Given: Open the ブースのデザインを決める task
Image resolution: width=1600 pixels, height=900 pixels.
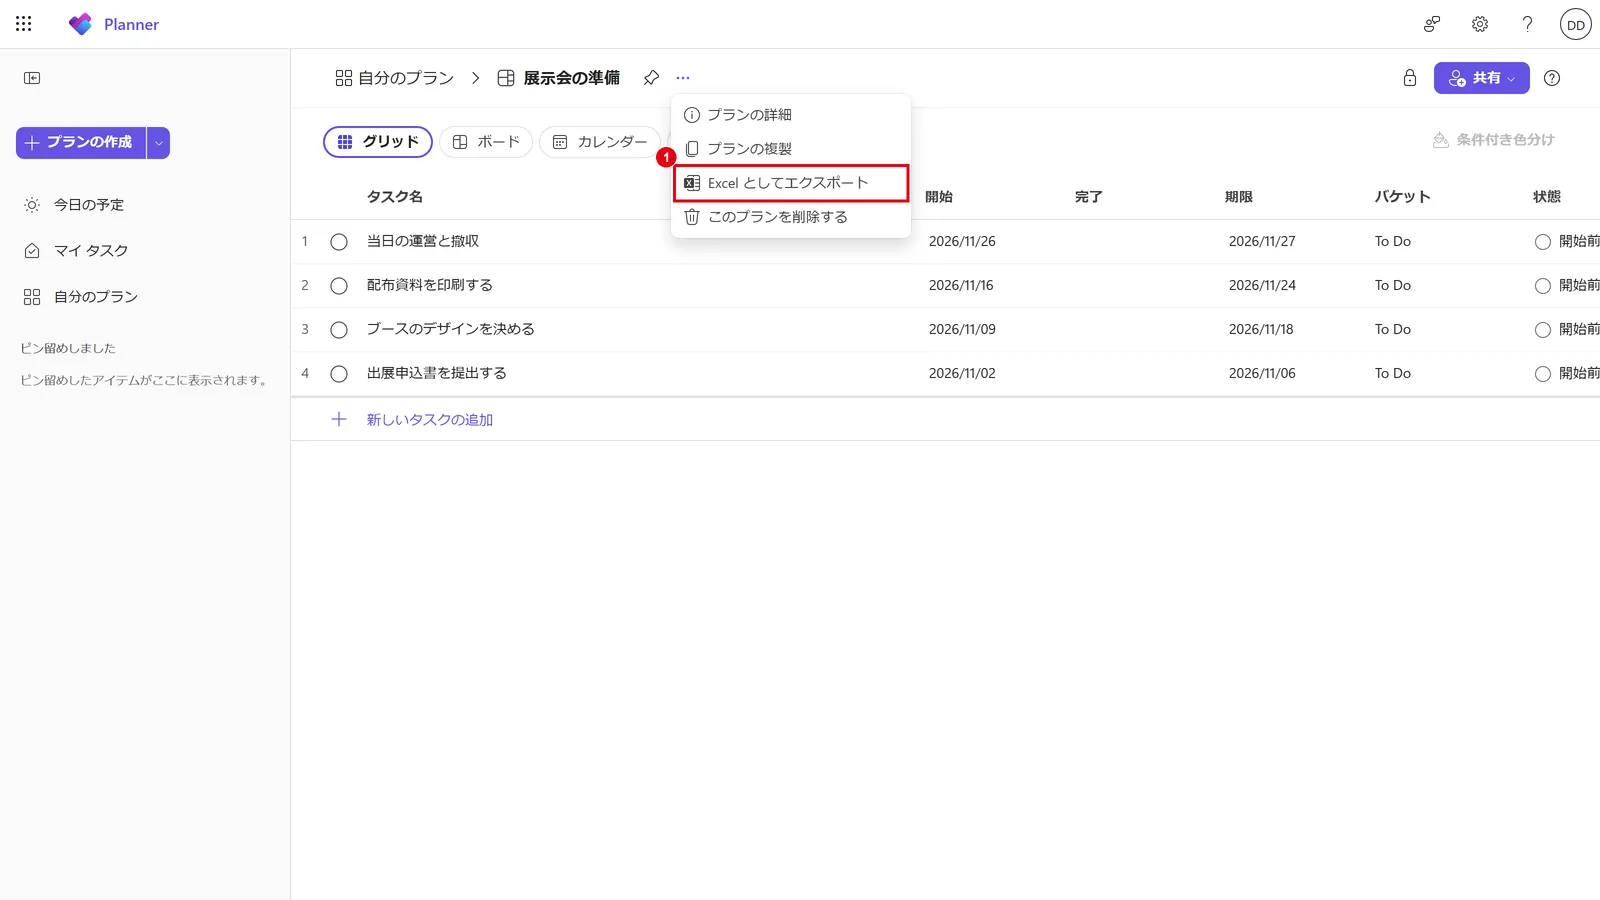Looking at the screenshot, I should (451, 329).
